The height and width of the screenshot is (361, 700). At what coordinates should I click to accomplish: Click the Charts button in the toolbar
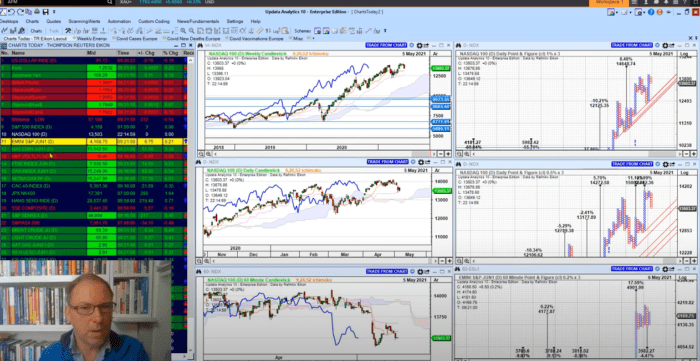coord(36,31)
